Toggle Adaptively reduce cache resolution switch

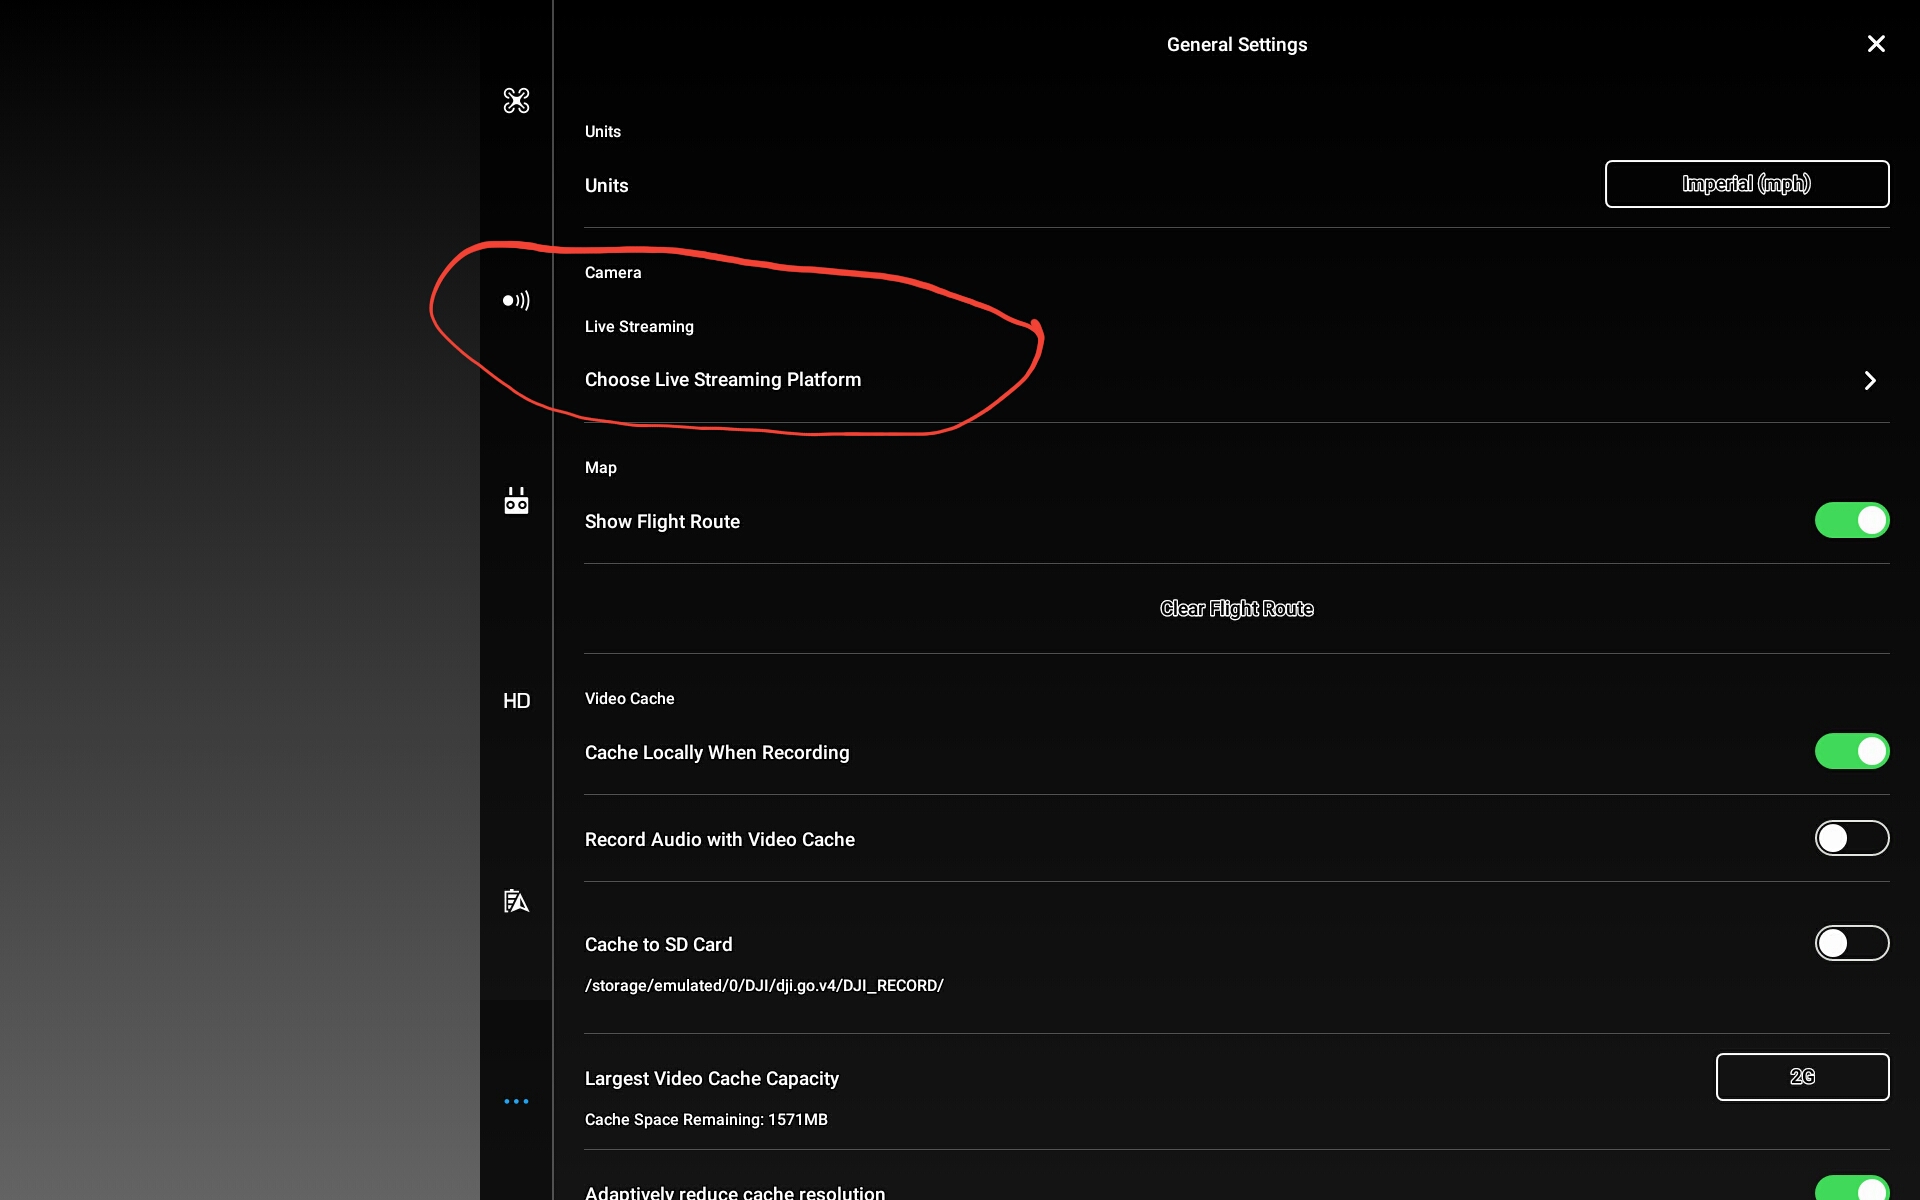(1851, 1188)
